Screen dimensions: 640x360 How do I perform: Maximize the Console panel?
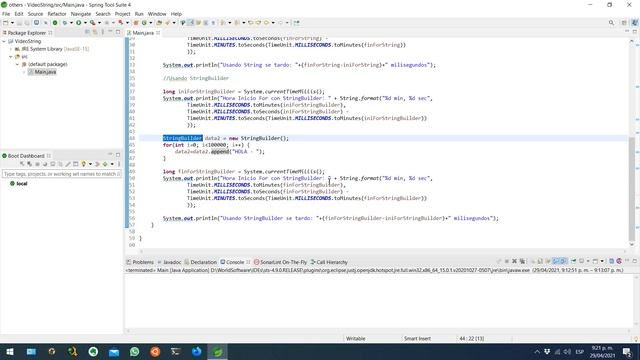[635, 261]
